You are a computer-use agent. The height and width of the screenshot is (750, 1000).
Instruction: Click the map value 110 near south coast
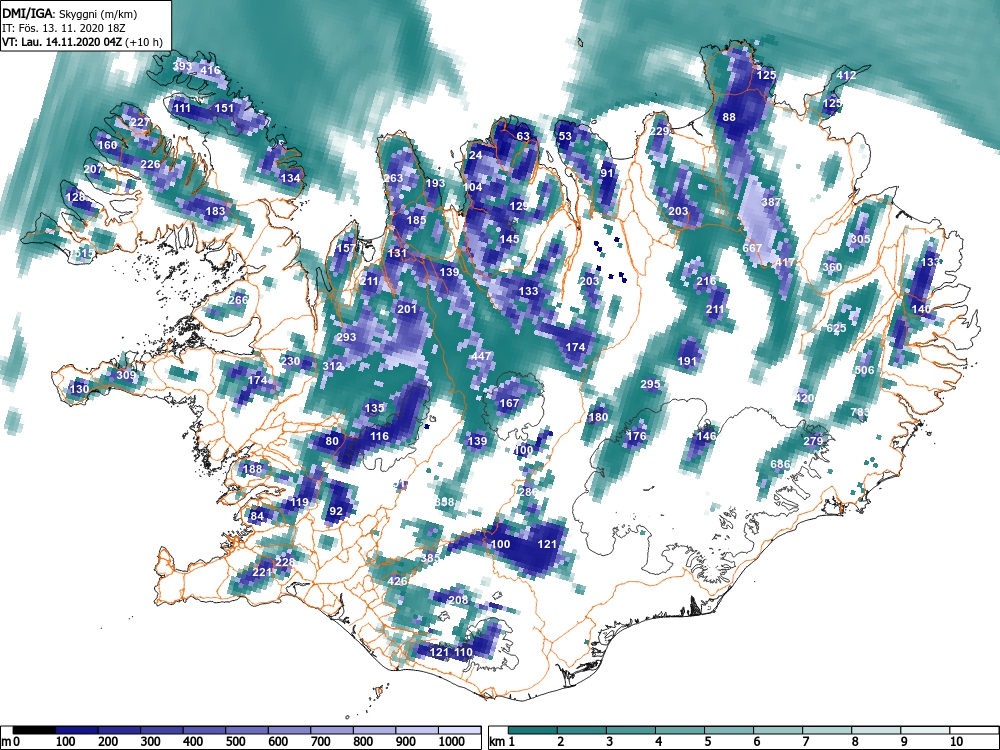coord(464,652)
